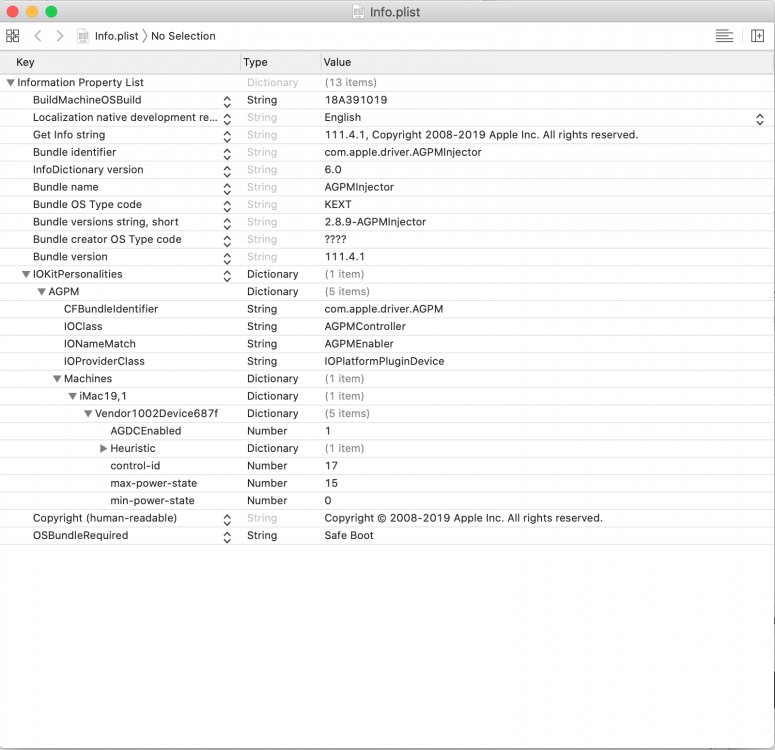
Task: Select the max-power-state value 15
Action: 331,483
